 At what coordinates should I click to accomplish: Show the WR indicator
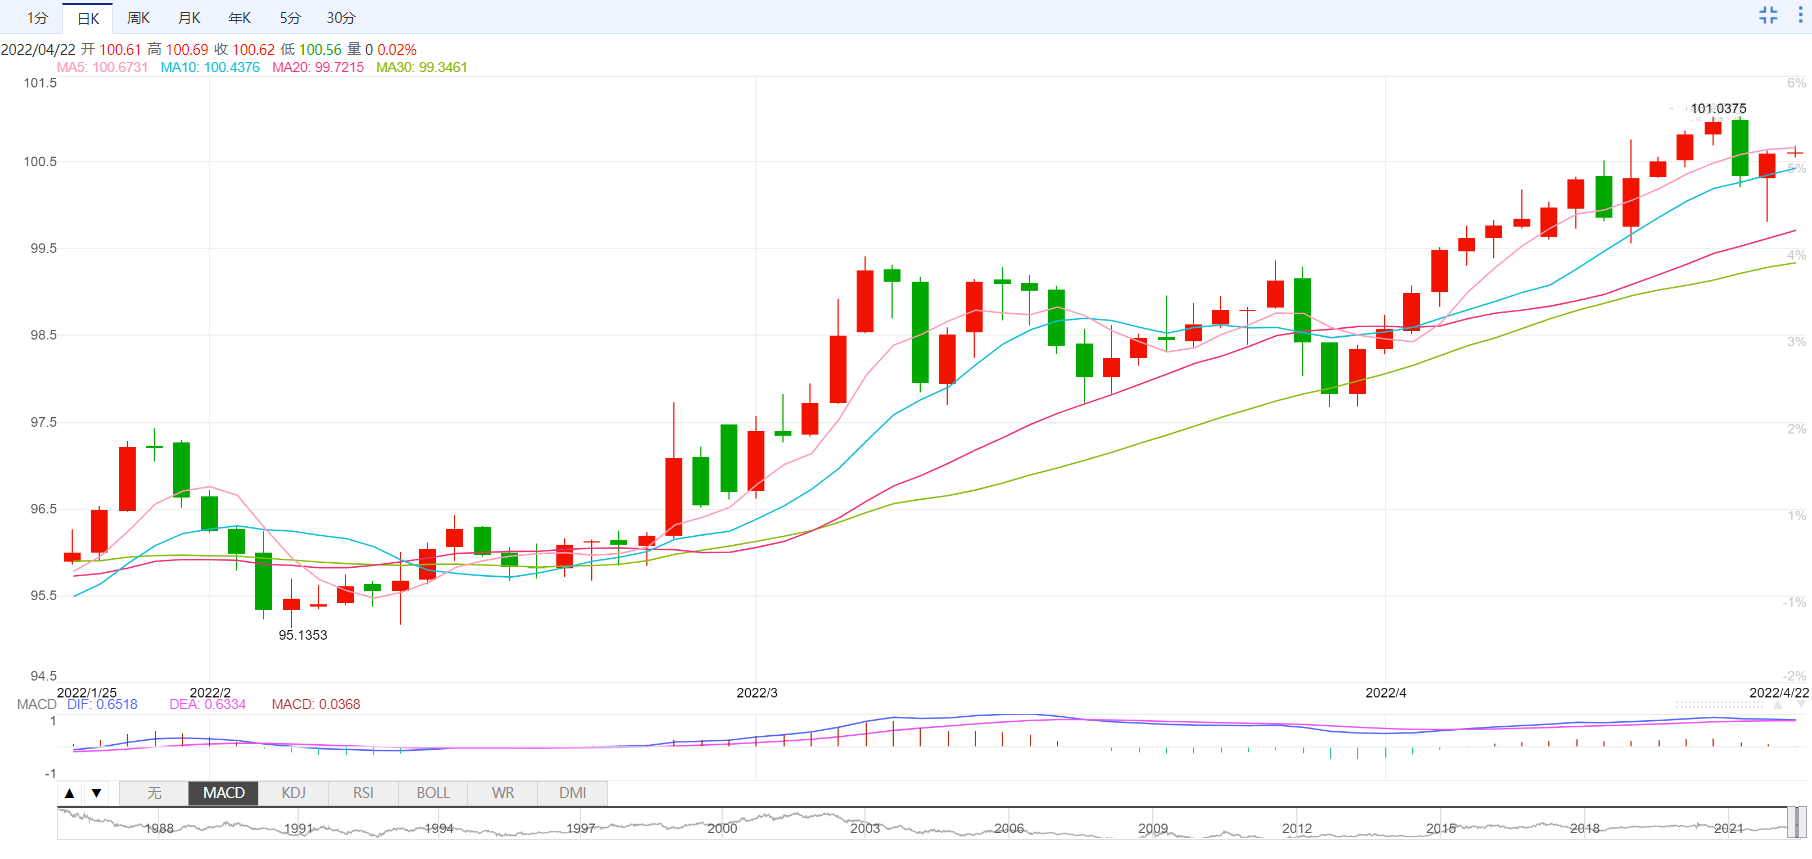coord(503,793)
